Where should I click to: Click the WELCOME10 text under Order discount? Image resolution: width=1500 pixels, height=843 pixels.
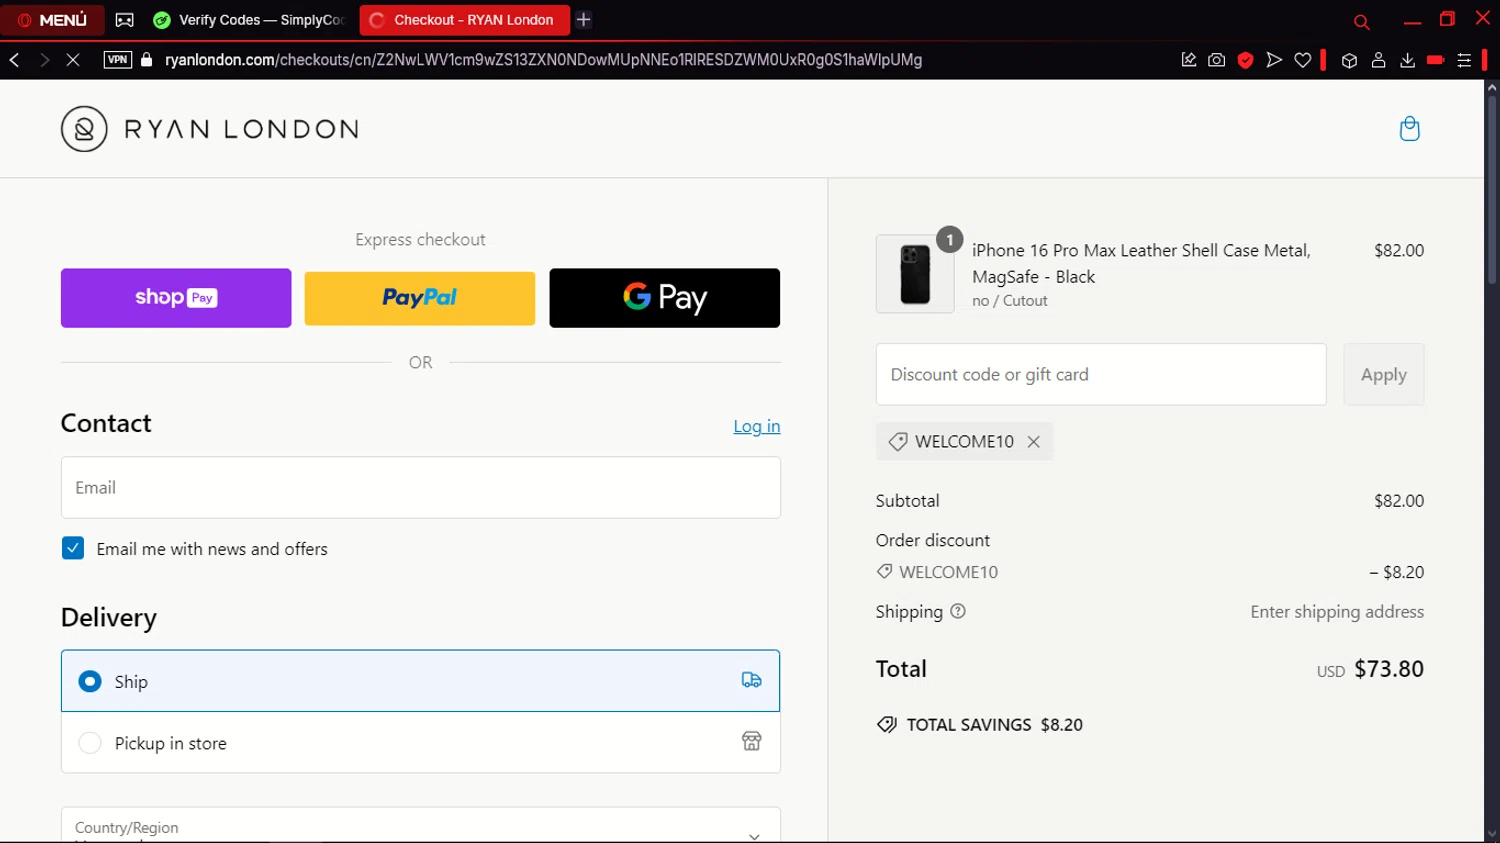coord(948,572)
